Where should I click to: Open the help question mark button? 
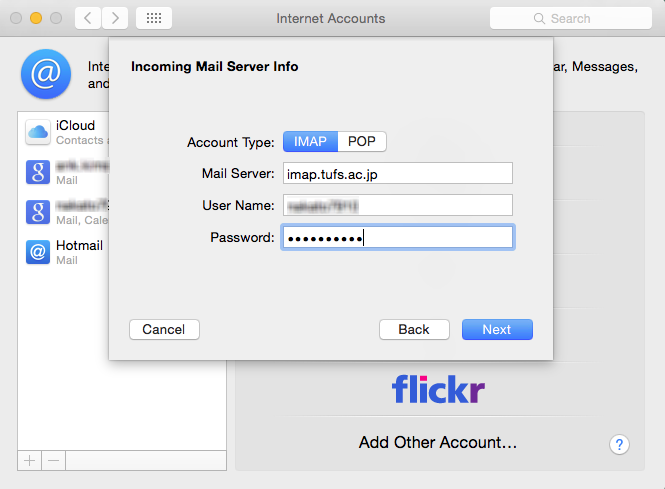click(619, 444)
